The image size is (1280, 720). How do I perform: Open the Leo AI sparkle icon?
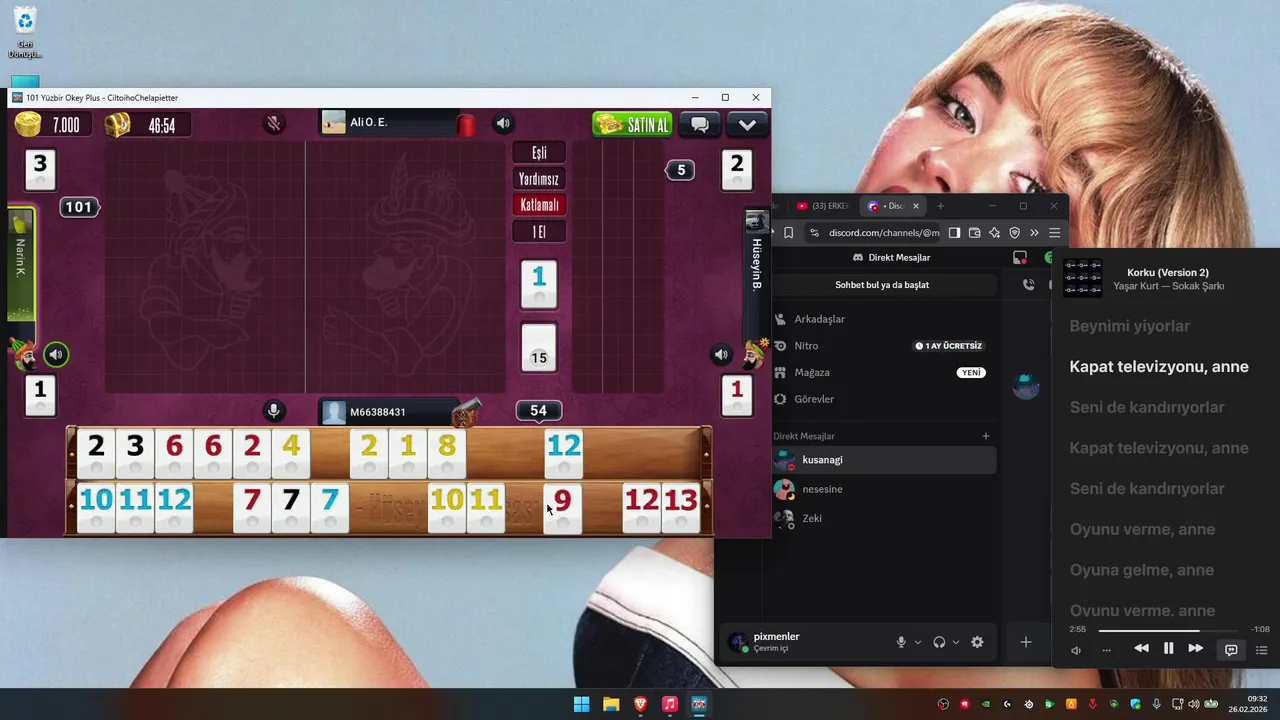point(994,233)
